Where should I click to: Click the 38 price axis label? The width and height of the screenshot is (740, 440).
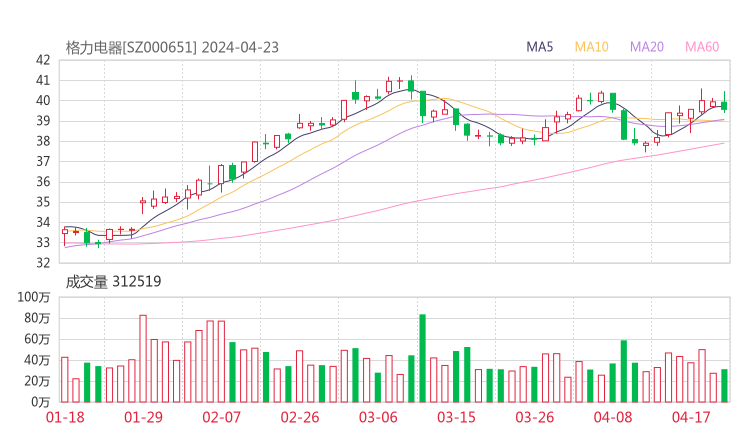click(x=43, y=141)
